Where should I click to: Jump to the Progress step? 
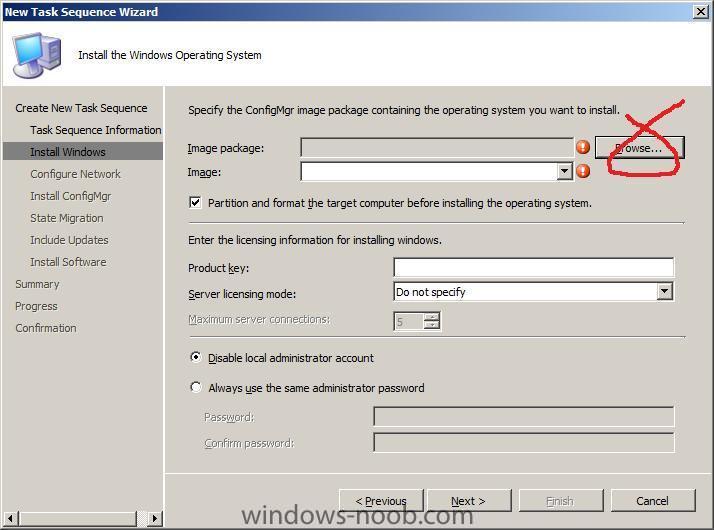(36, 306)
